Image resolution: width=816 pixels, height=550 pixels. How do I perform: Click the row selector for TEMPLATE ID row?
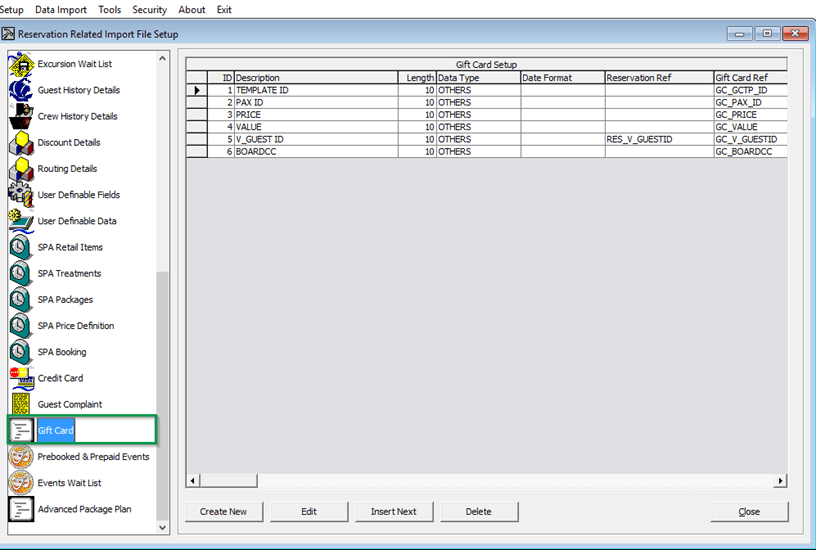pos(197,90)
